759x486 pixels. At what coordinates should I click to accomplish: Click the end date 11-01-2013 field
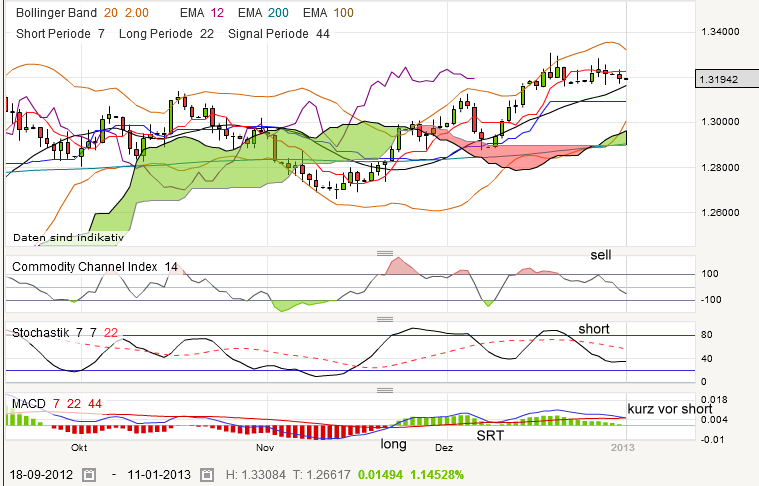[x=164, y=473]
